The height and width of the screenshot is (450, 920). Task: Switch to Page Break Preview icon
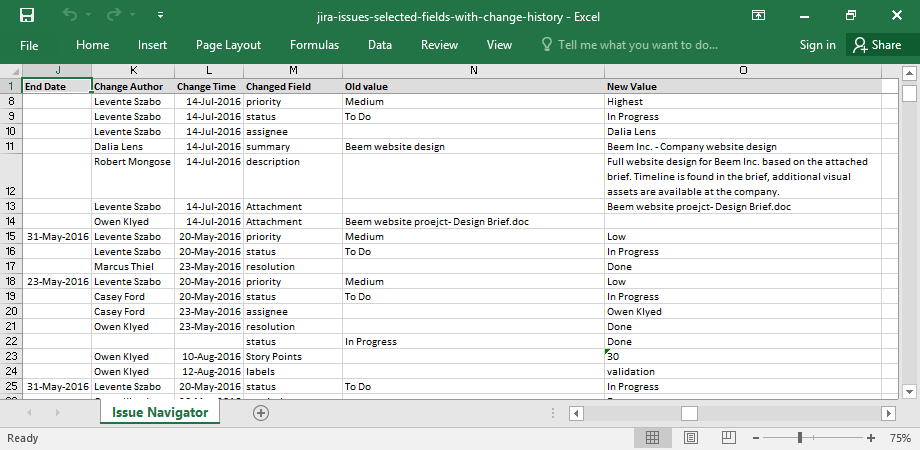click(729, 438)
